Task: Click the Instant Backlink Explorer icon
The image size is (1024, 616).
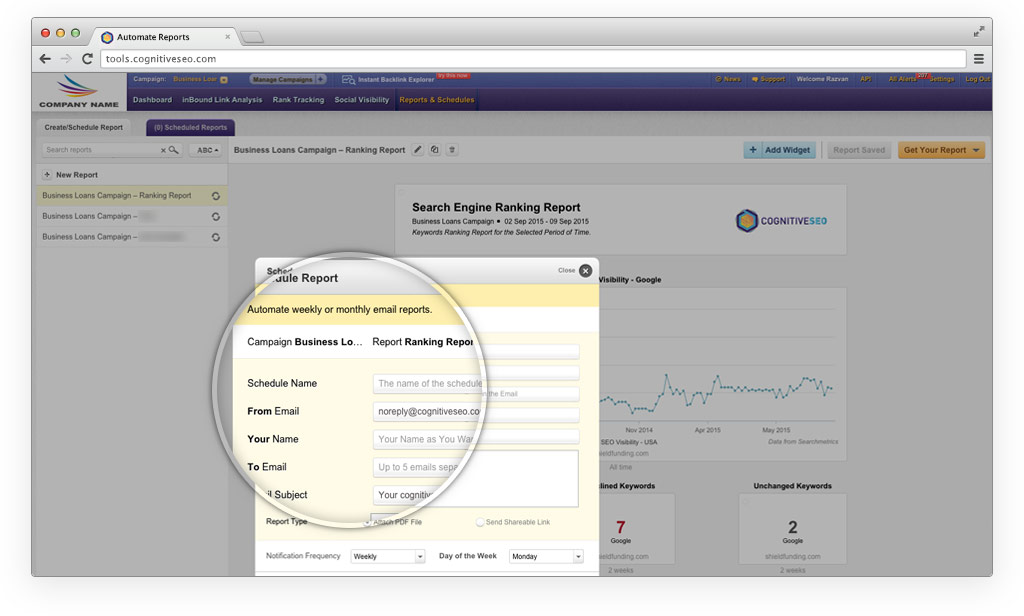Action: pos(349,80)
